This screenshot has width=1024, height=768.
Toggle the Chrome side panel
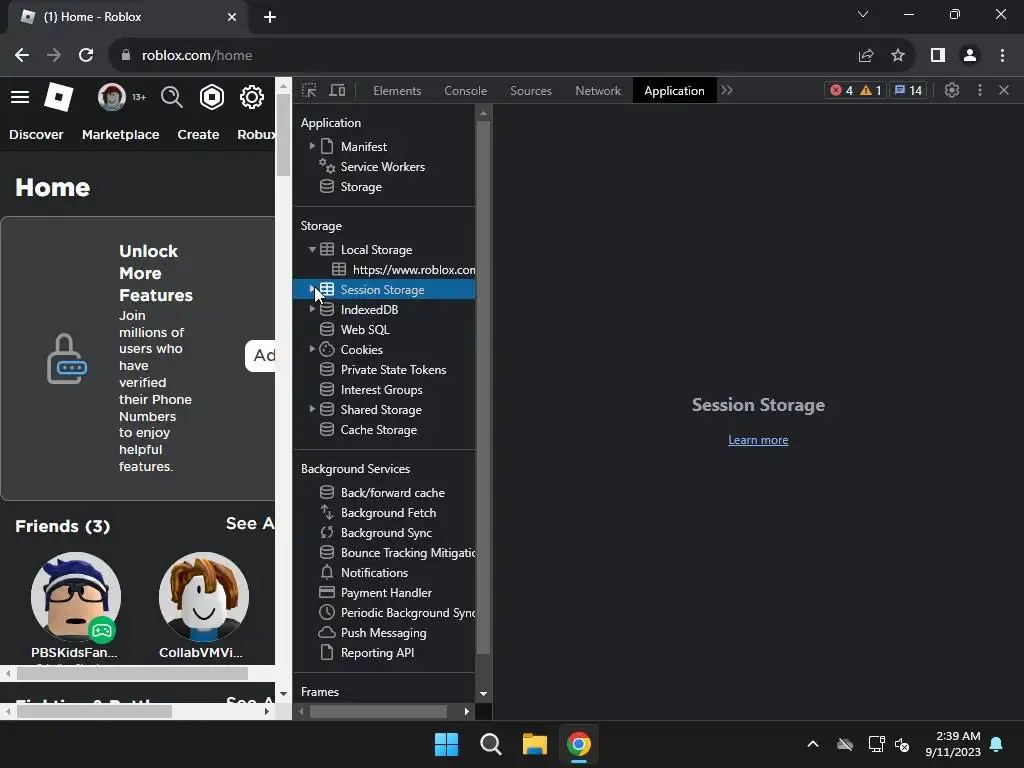pos(938,56)
